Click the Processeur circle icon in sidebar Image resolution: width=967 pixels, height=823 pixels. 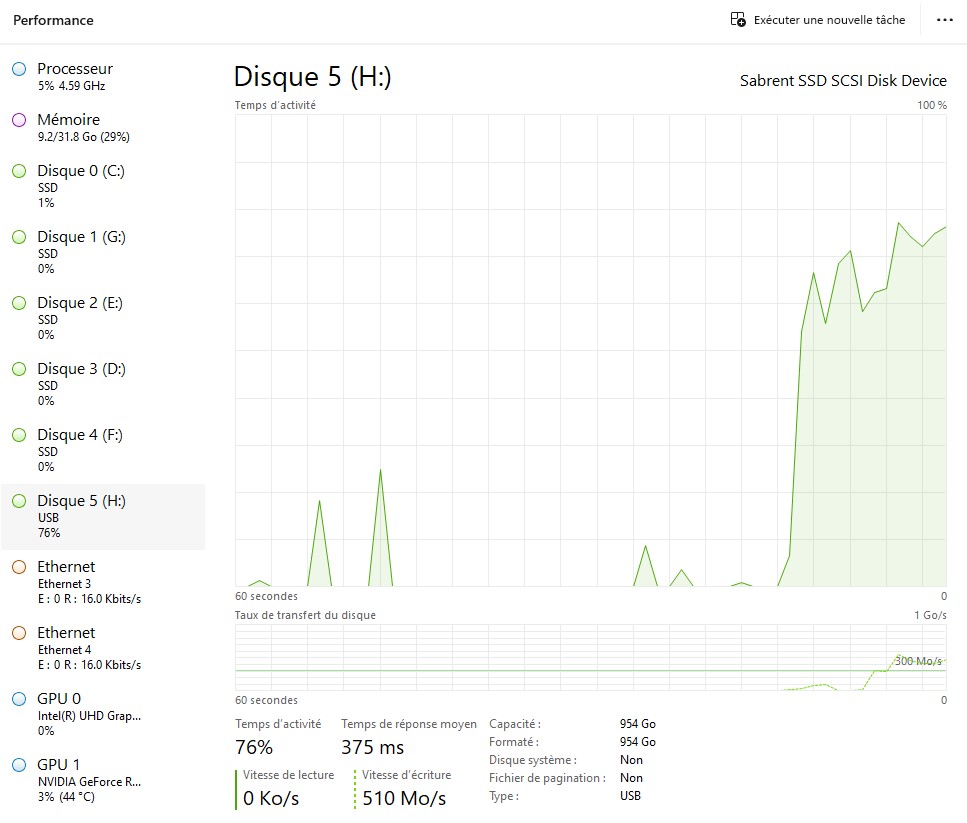tap(18, 69)
